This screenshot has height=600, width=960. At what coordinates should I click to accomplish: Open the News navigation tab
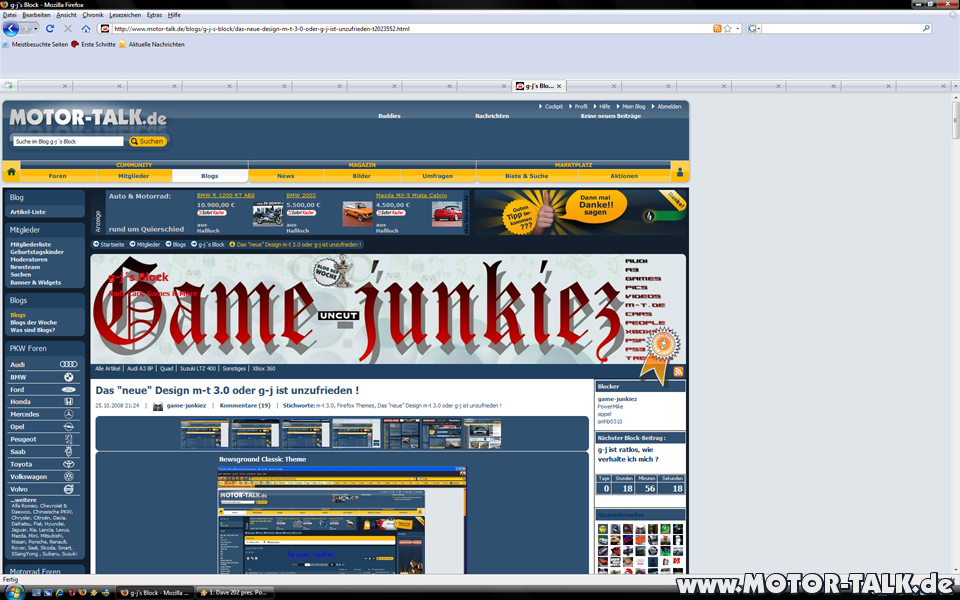pos(286,176)
